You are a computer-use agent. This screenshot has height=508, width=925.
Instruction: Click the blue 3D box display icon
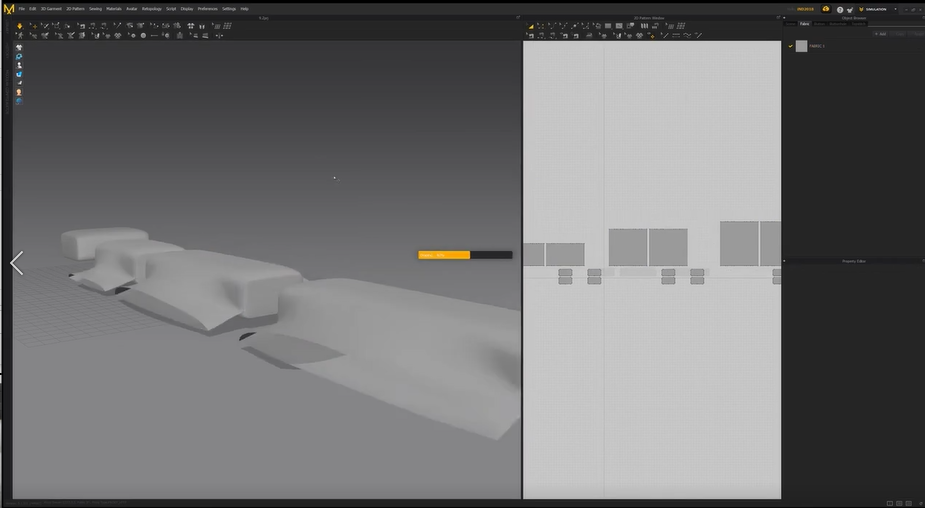pyautogui.click(x=19, y=74)
